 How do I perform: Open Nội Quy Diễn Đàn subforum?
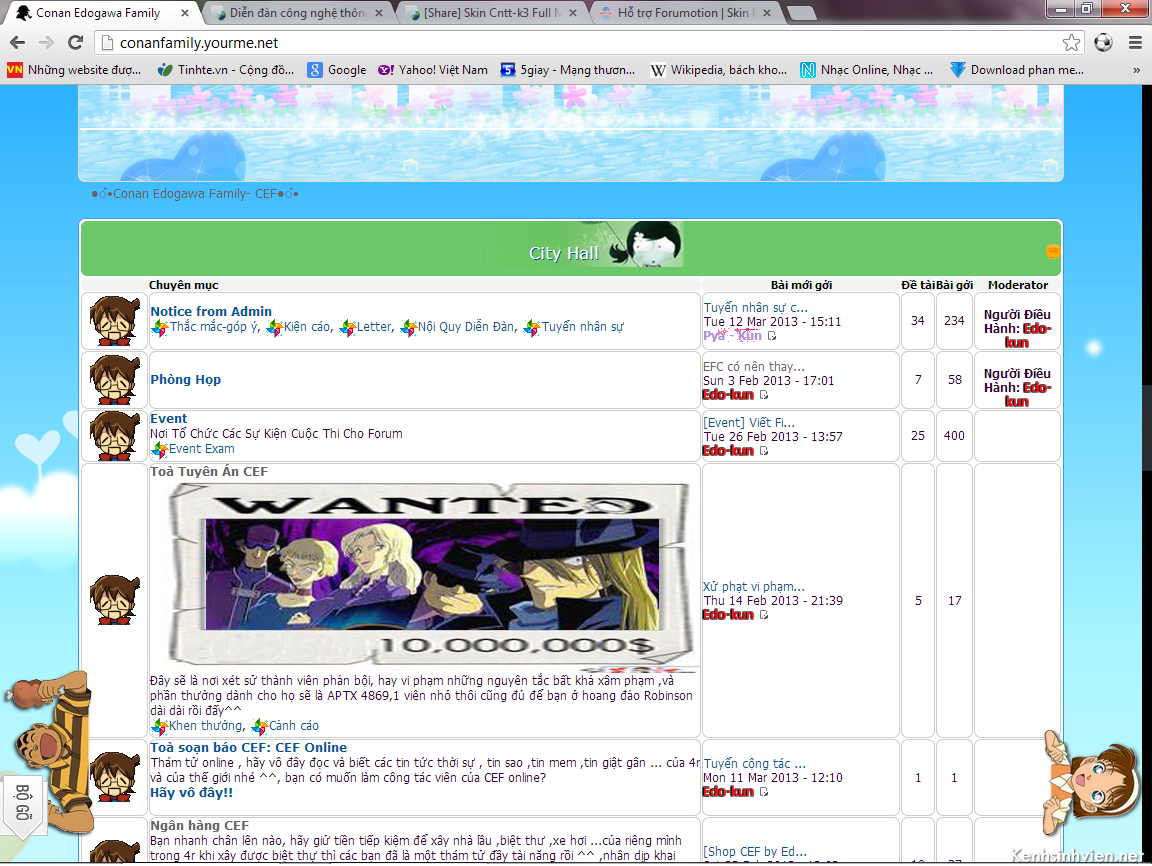(x=467, y=327)
